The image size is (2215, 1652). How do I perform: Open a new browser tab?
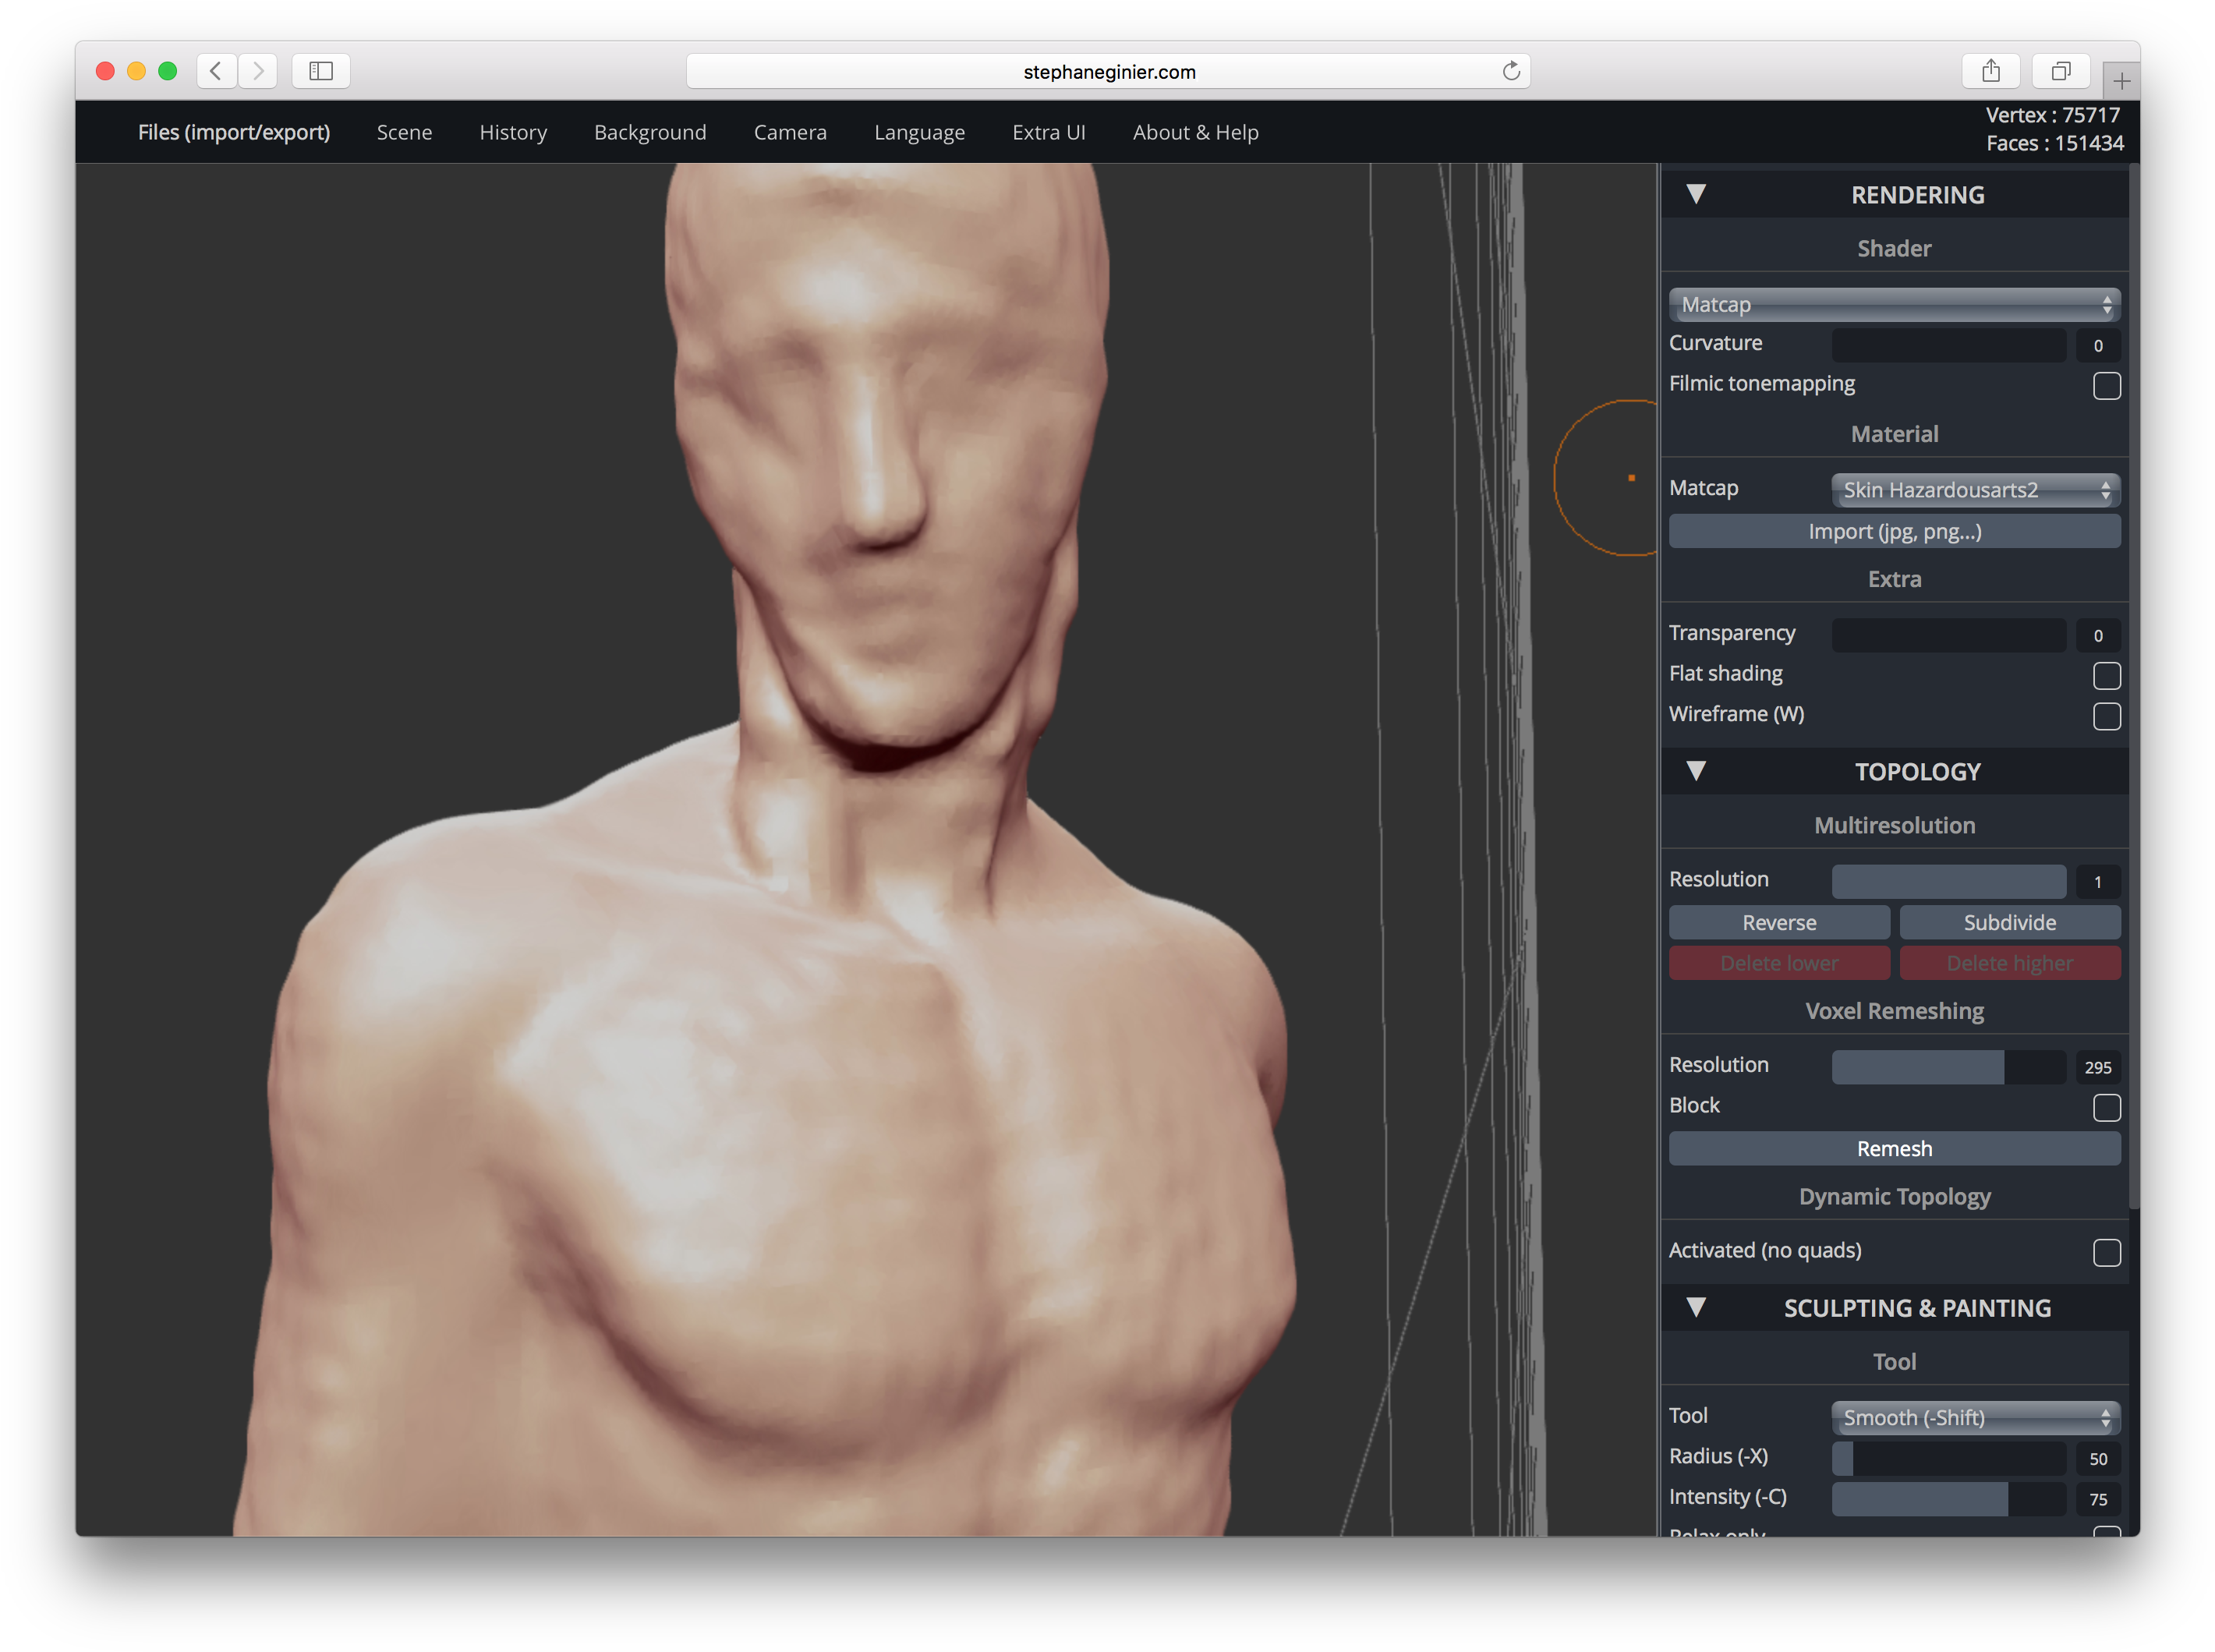click(2121, 80)
